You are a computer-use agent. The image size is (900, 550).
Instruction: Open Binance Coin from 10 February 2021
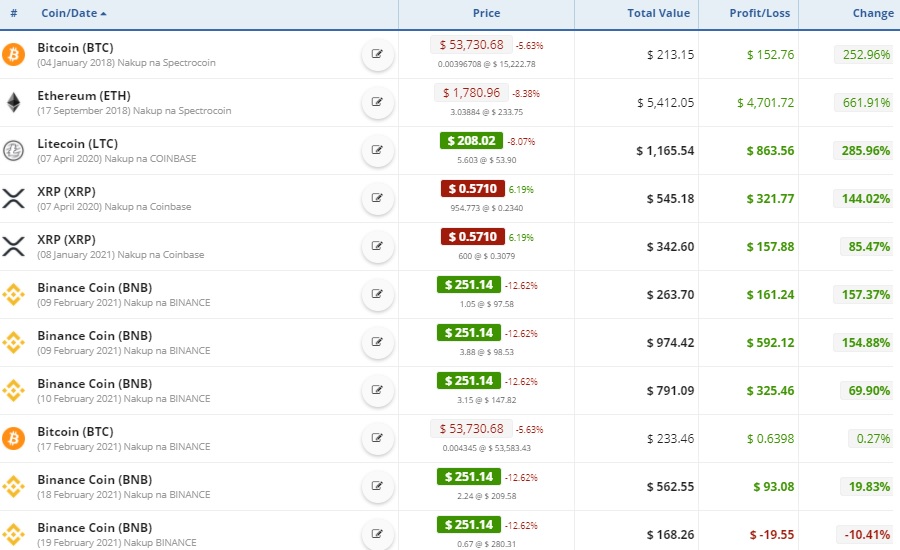(x=95, y=384)
